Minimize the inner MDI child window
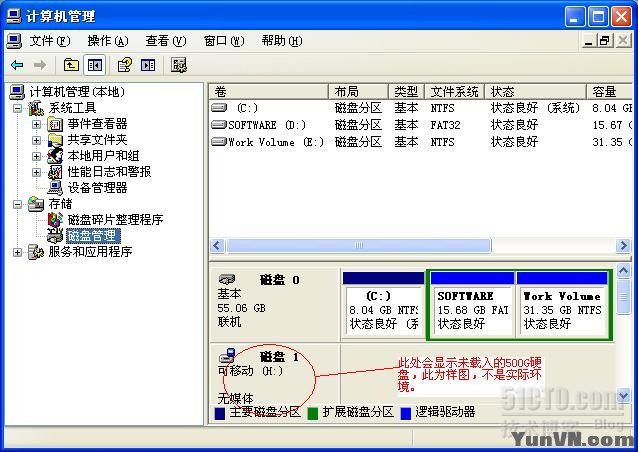The image size is (638, 452). tap(589, 41)
